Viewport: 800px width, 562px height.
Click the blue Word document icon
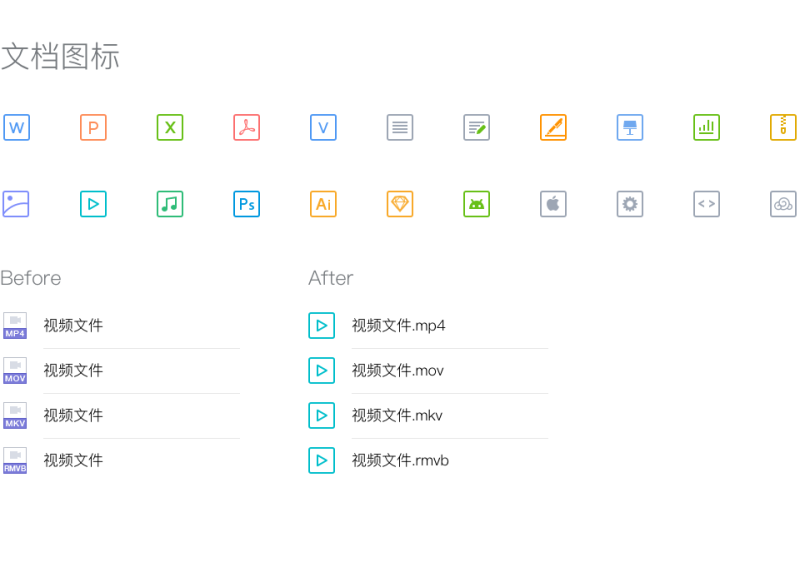[16, 127]
